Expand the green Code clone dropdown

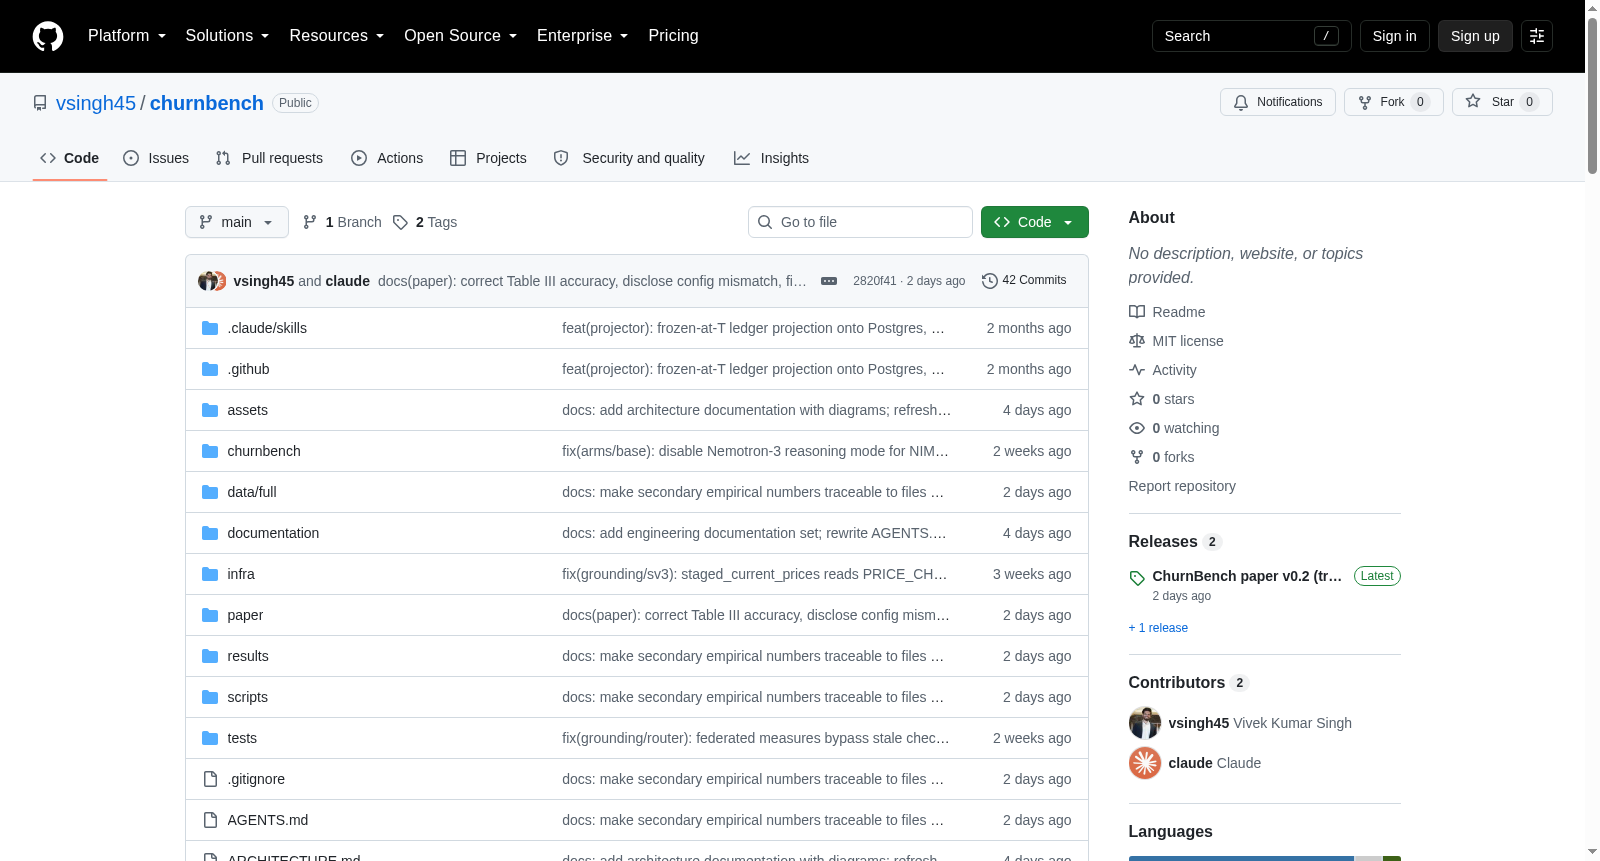click(1035, 222)
